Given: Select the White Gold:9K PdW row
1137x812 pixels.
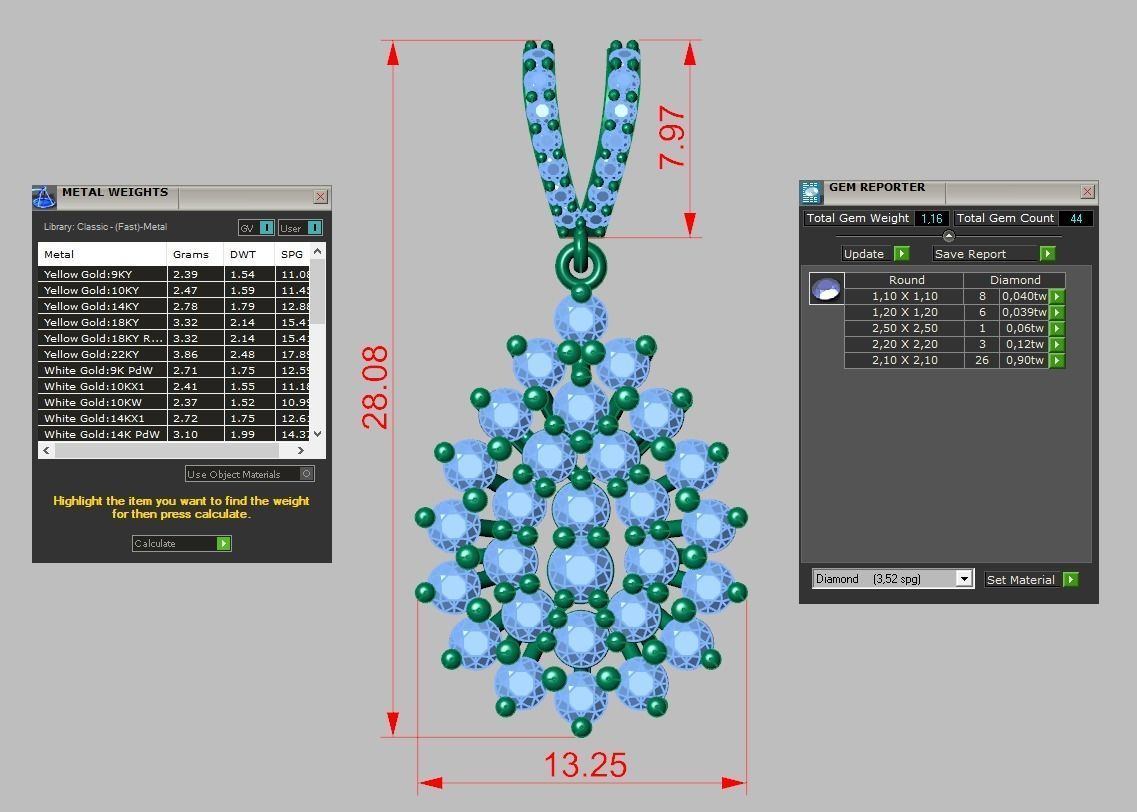Looking at the screenshot, I should point(174,370).
